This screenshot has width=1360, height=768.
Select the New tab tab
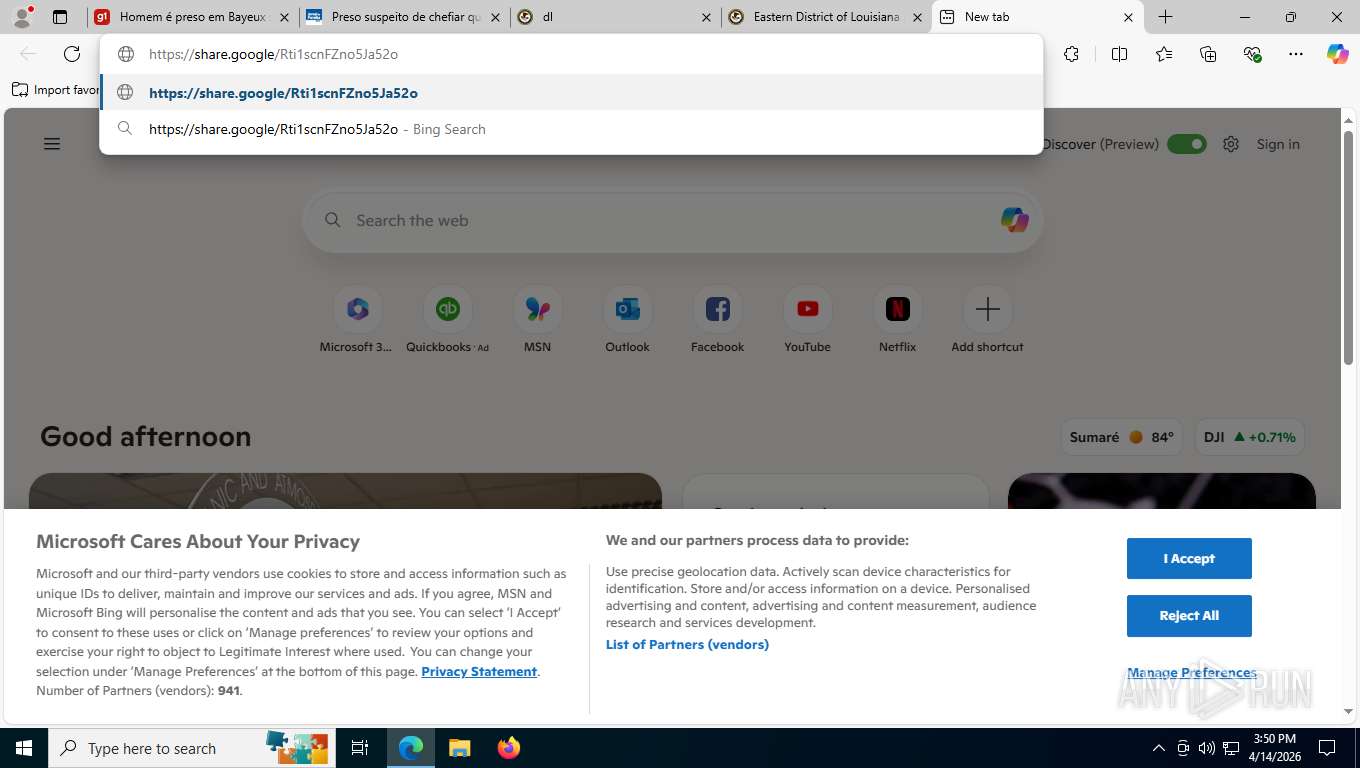pyautogui.click(x=1037, y=17)
